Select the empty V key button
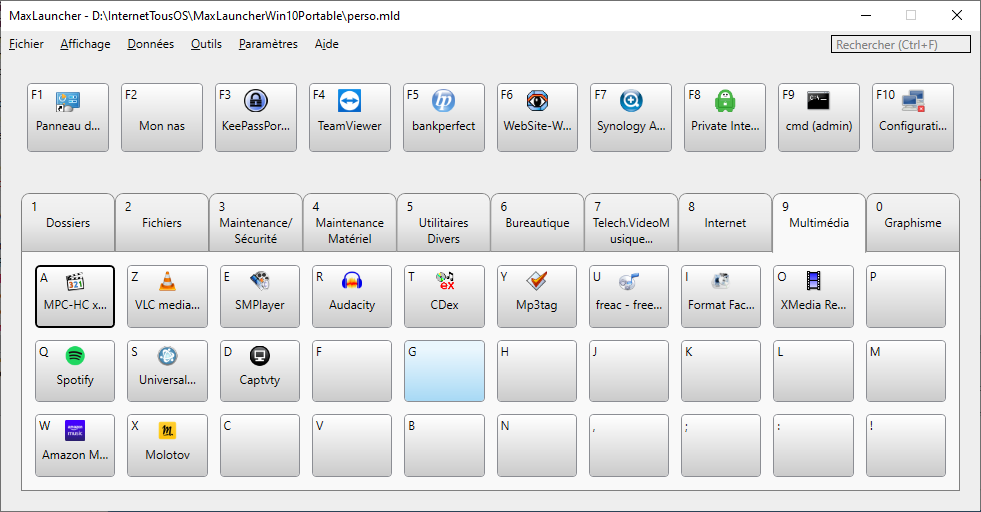The image size is (981, 512). tap(352, 445)
